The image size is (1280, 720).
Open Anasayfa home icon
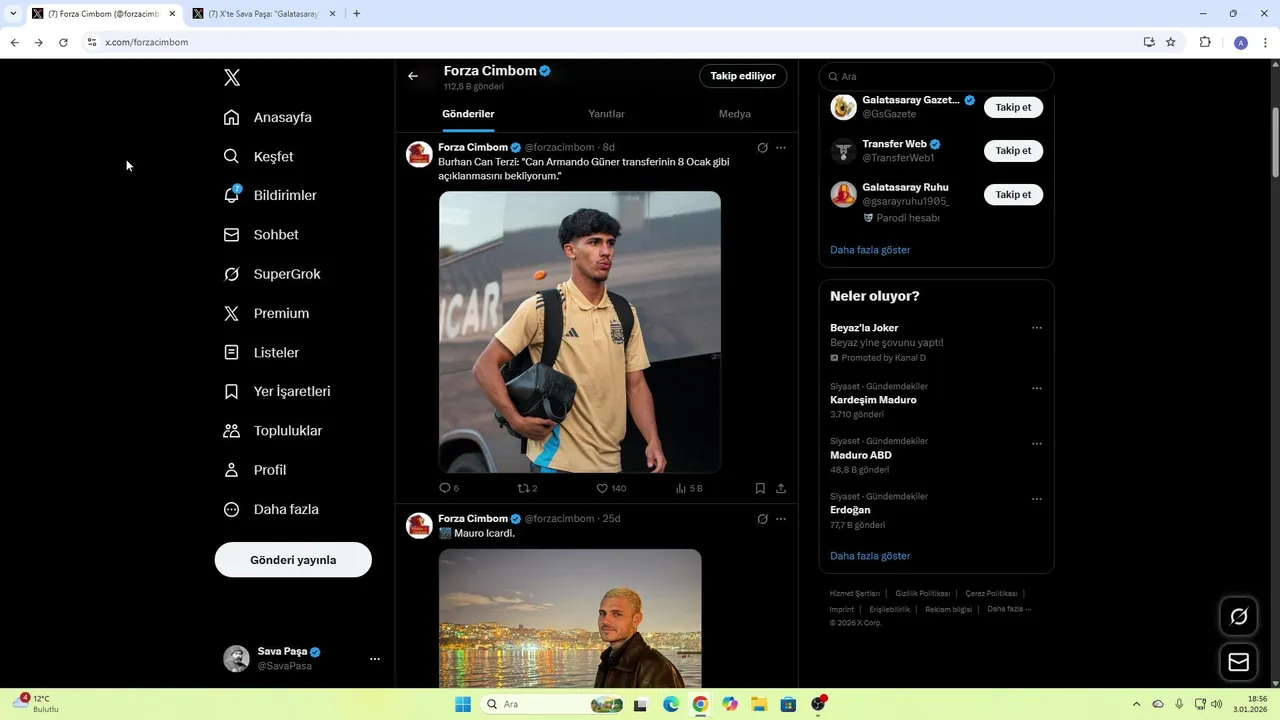pos(231,117)
